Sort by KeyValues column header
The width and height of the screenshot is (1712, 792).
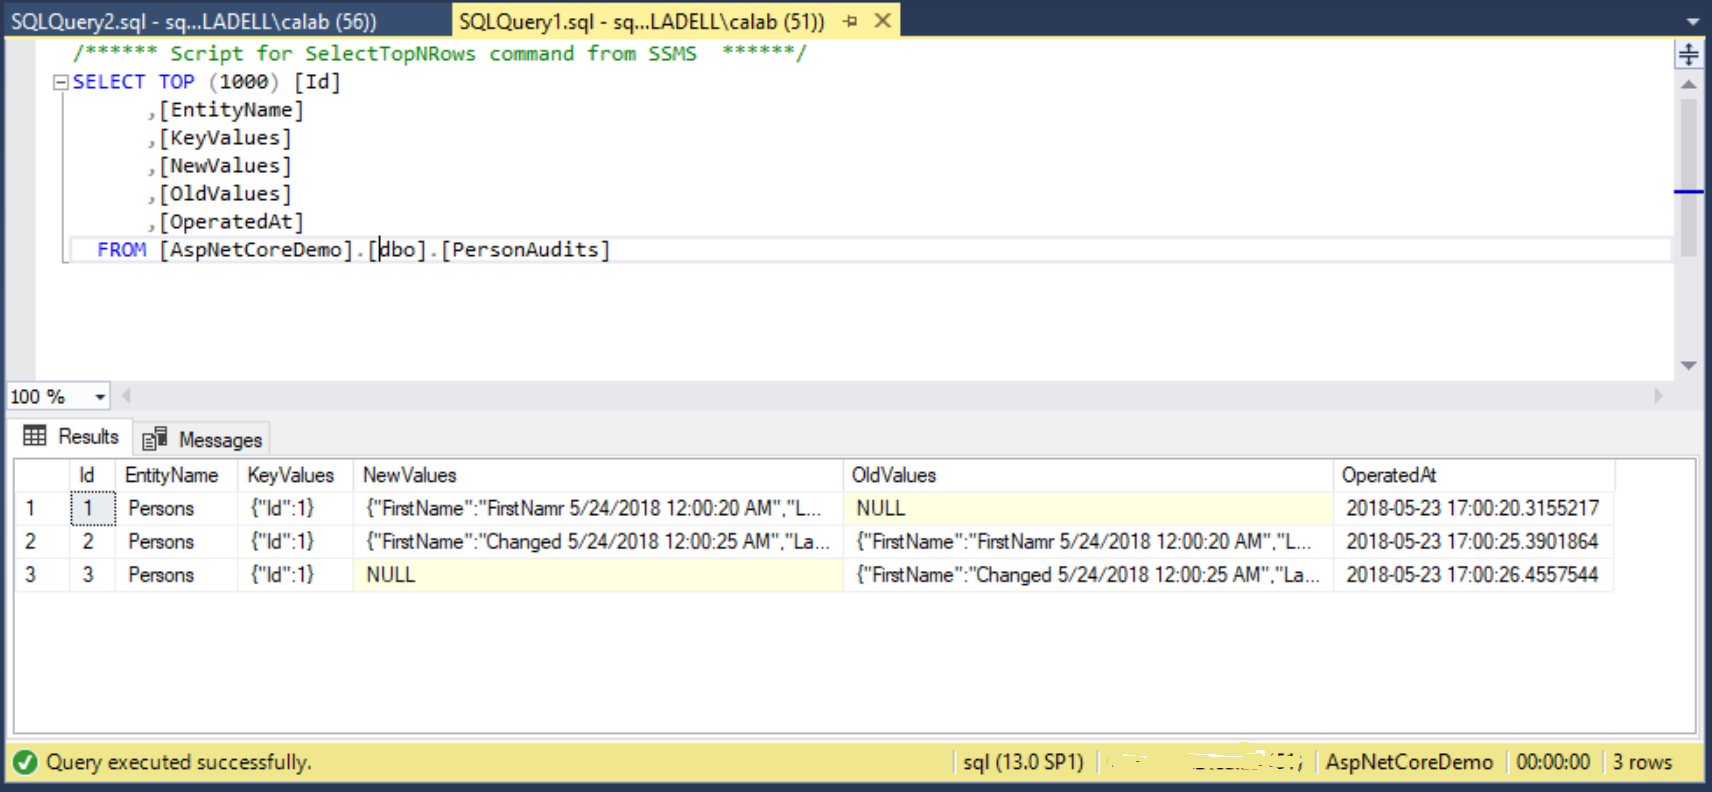(295, 475)
